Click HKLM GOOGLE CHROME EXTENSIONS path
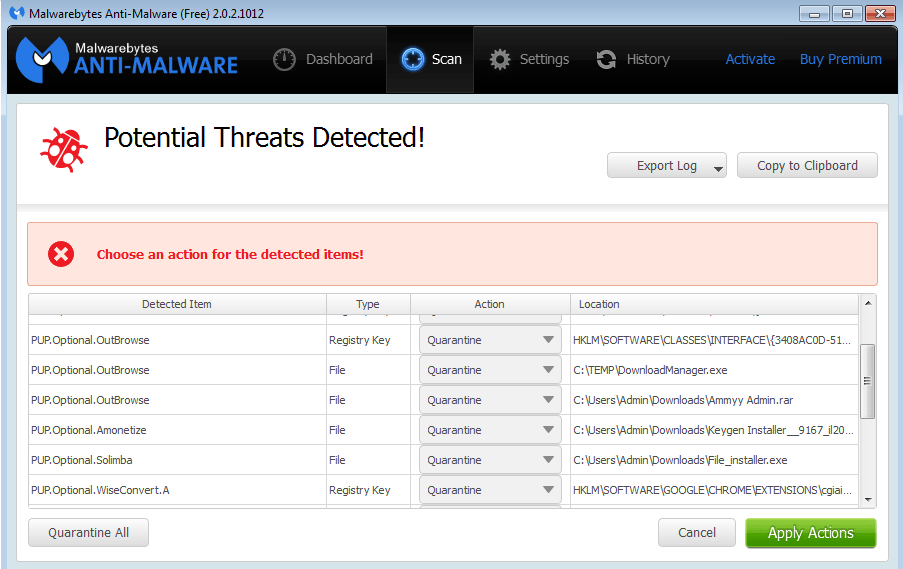This screenshot has width=903, height=569. 712,490
